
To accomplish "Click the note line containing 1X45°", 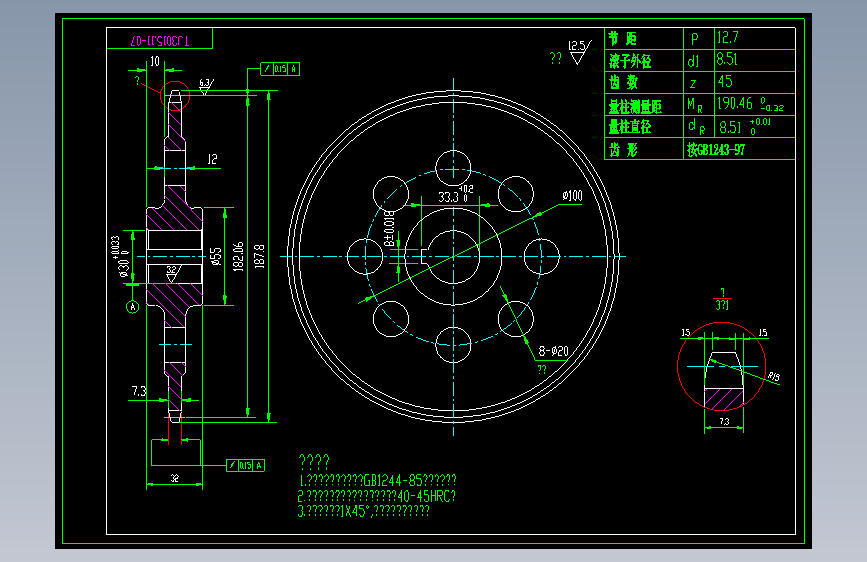I will 363,511.
